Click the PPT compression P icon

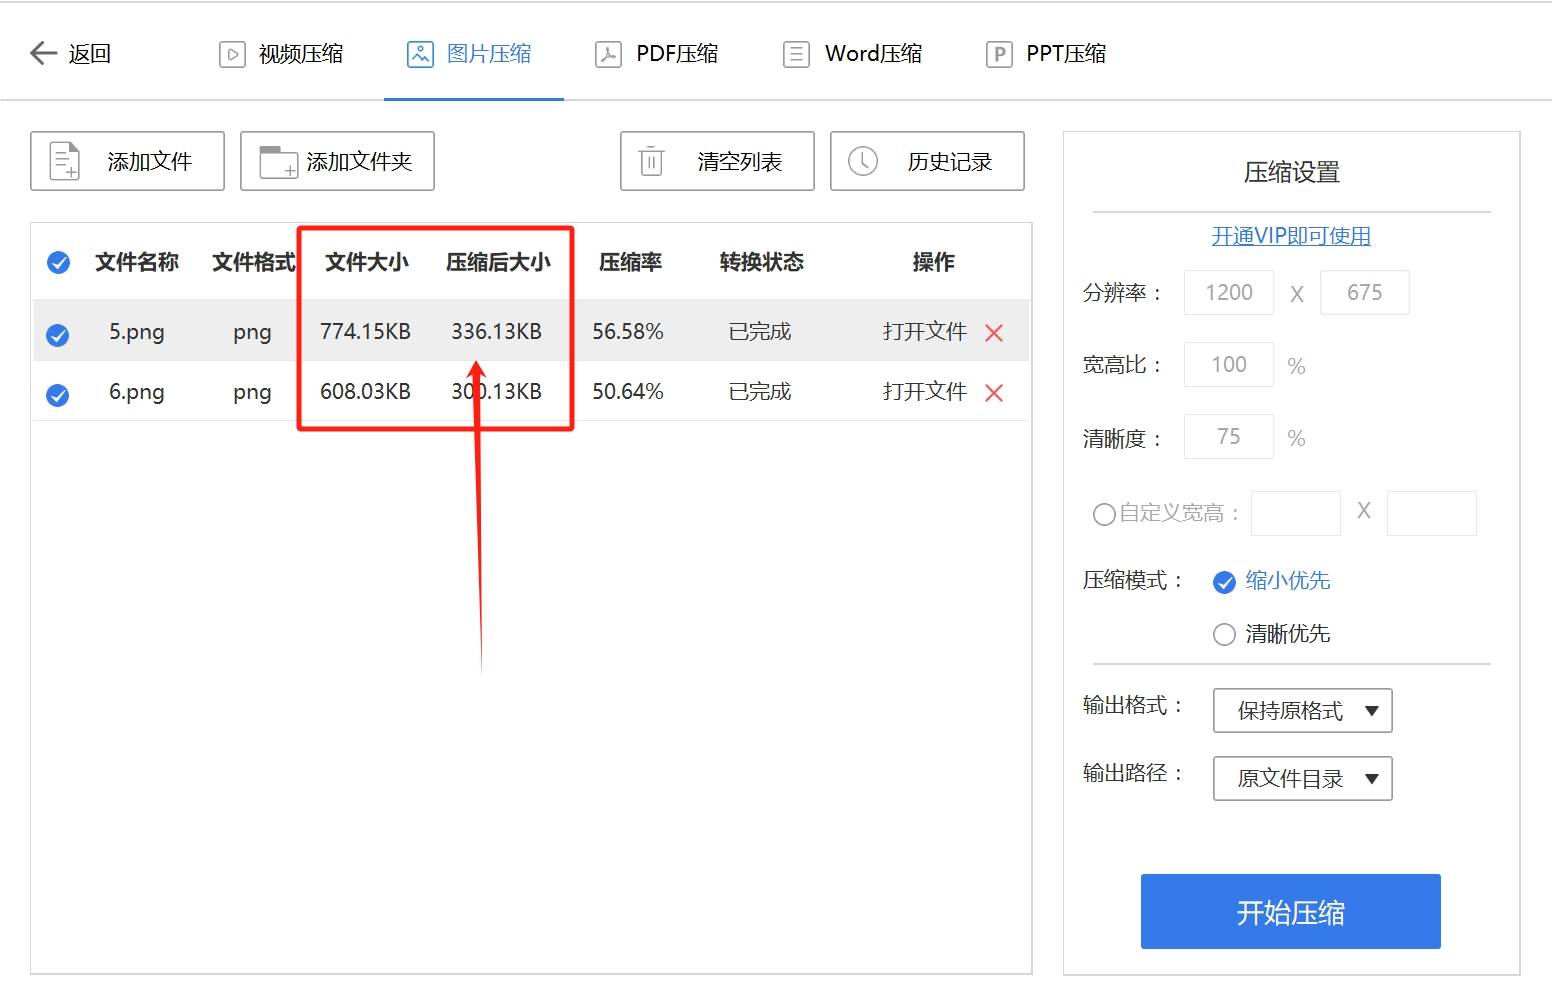point(999,54)
